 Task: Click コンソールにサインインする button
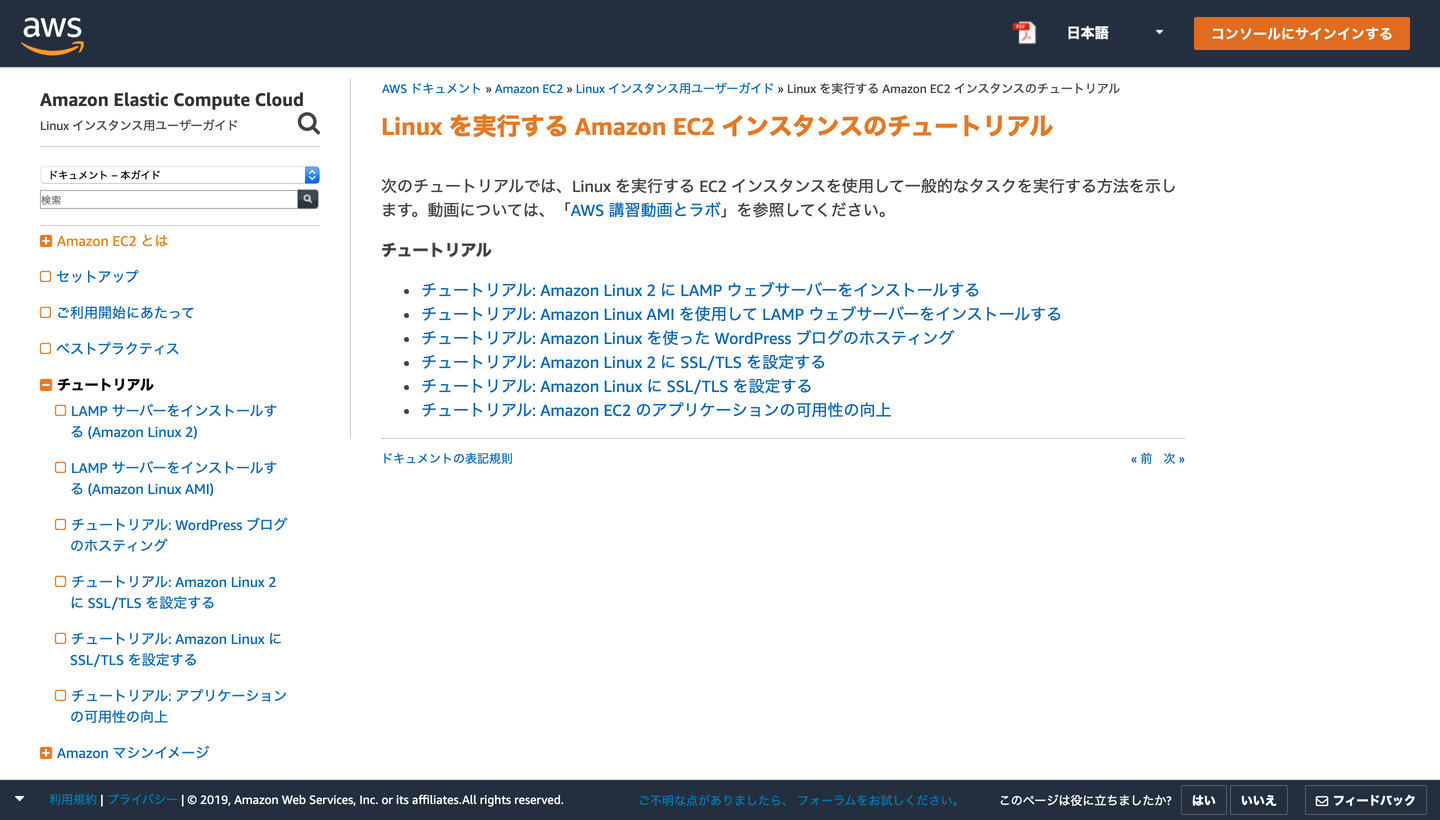click(1302, 33)
